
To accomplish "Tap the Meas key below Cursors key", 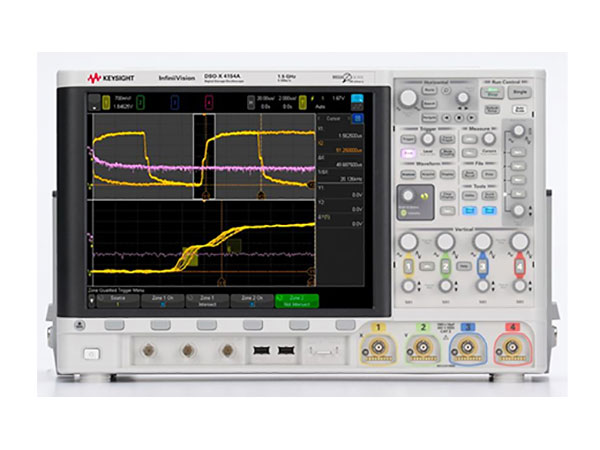I will [469, 153].
